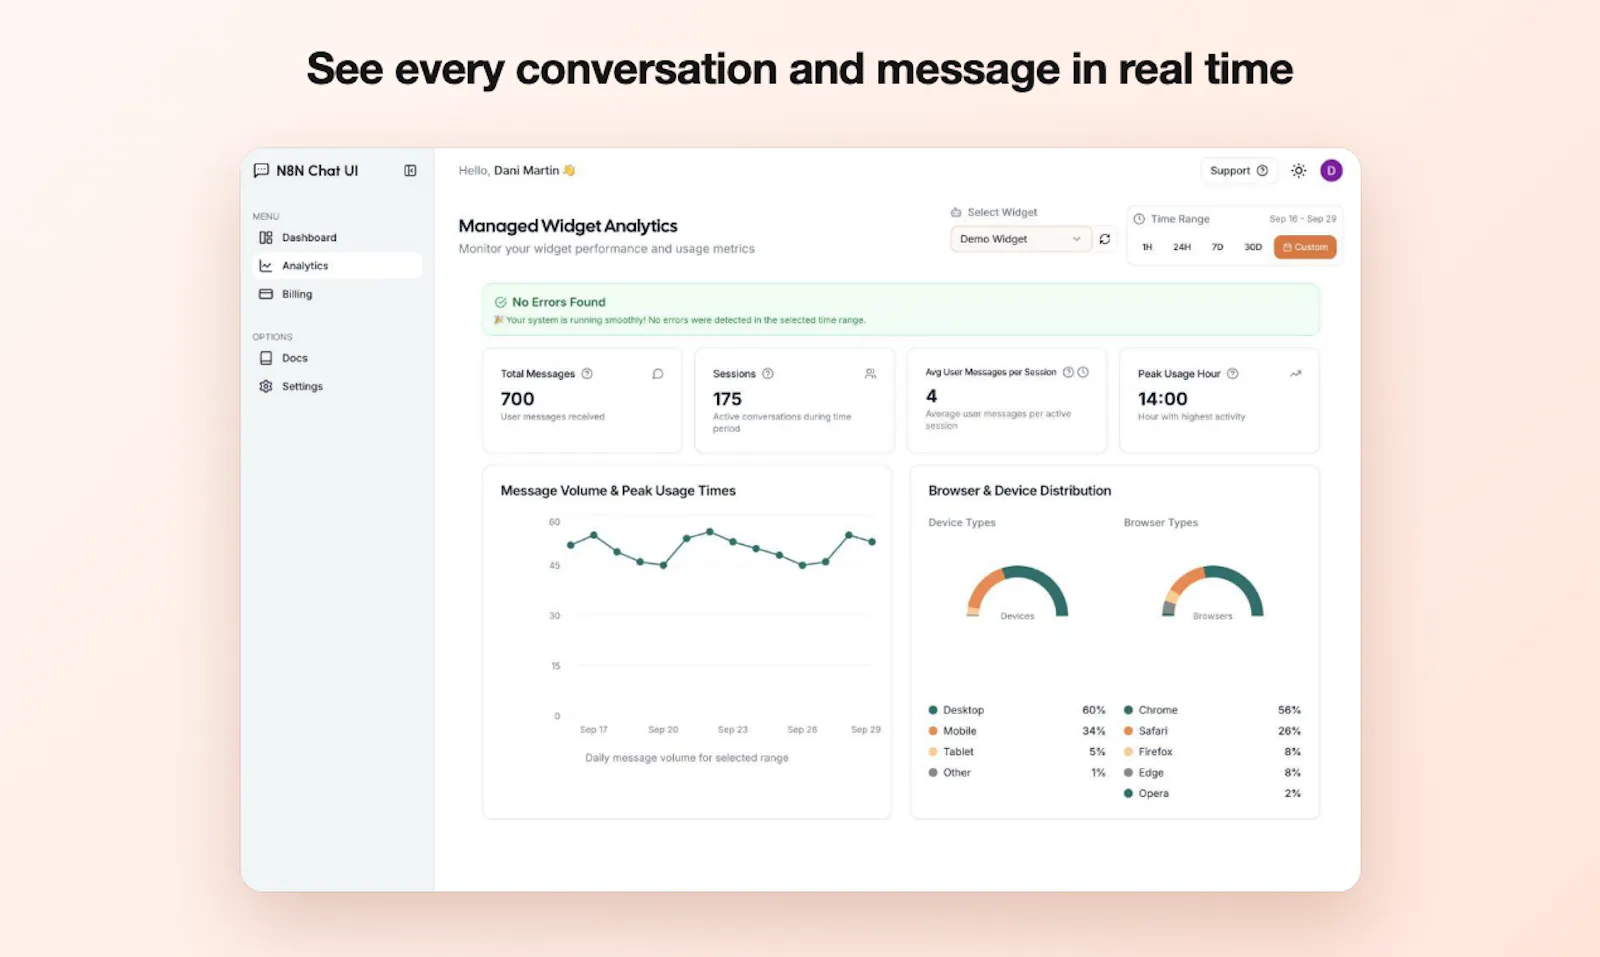Click the No Errors Found check icon
The image size is (1600, 957).
tap(501, 302)
